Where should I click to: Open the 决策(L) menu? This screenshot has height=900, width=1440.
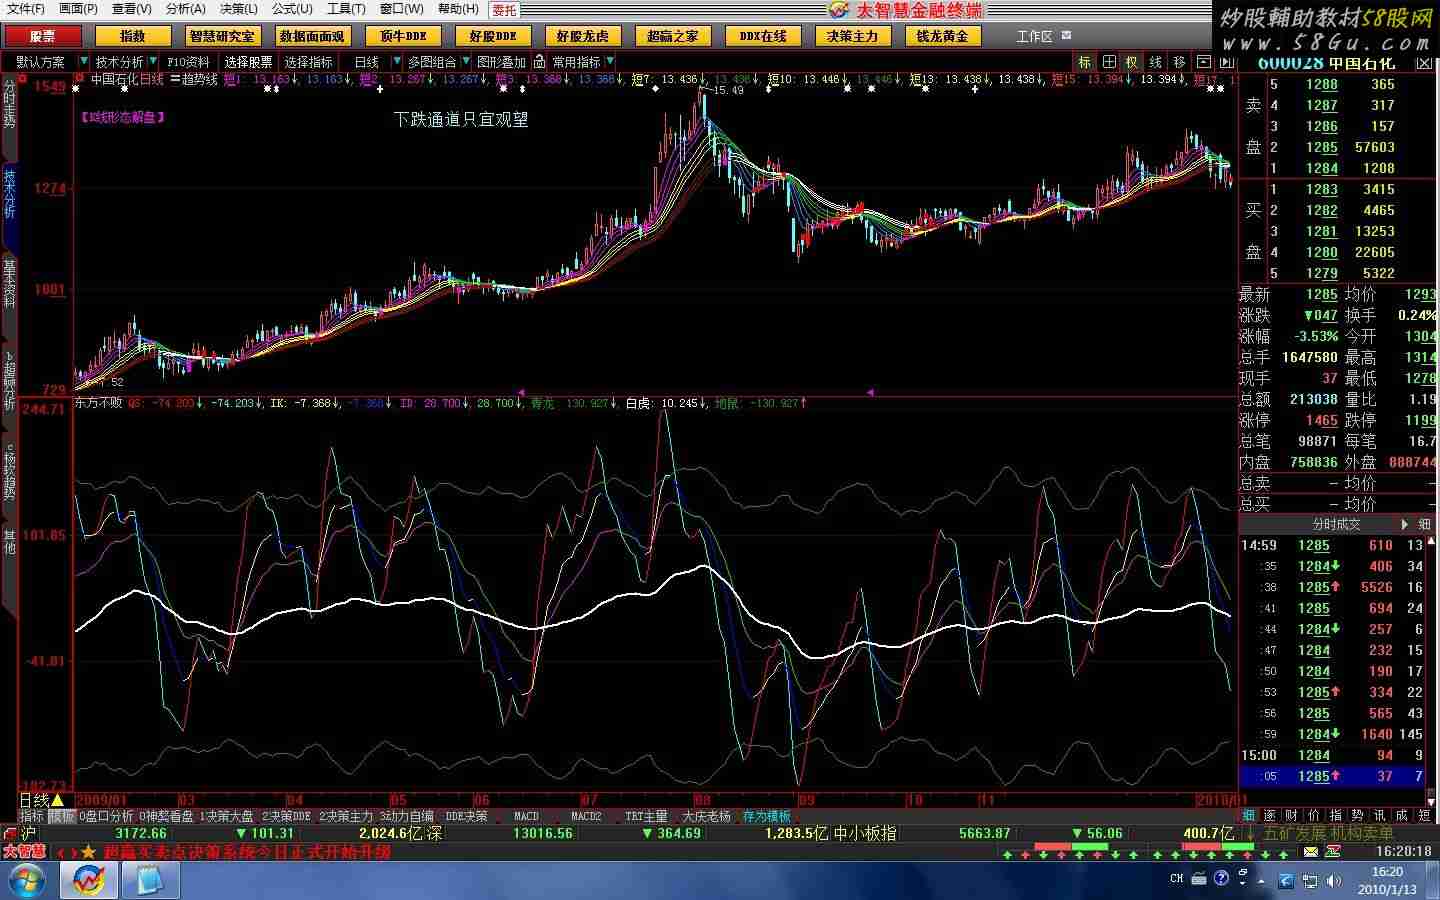(x=238, y=9)
